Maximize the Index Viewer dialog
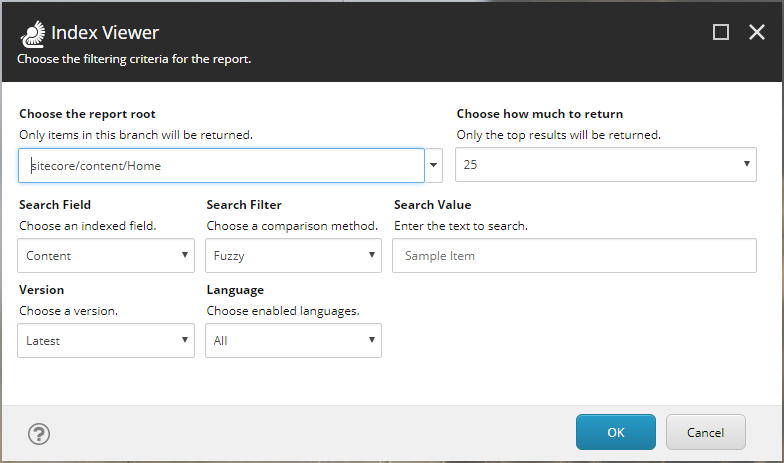The image size is (784, 463). tap(721, 32)
